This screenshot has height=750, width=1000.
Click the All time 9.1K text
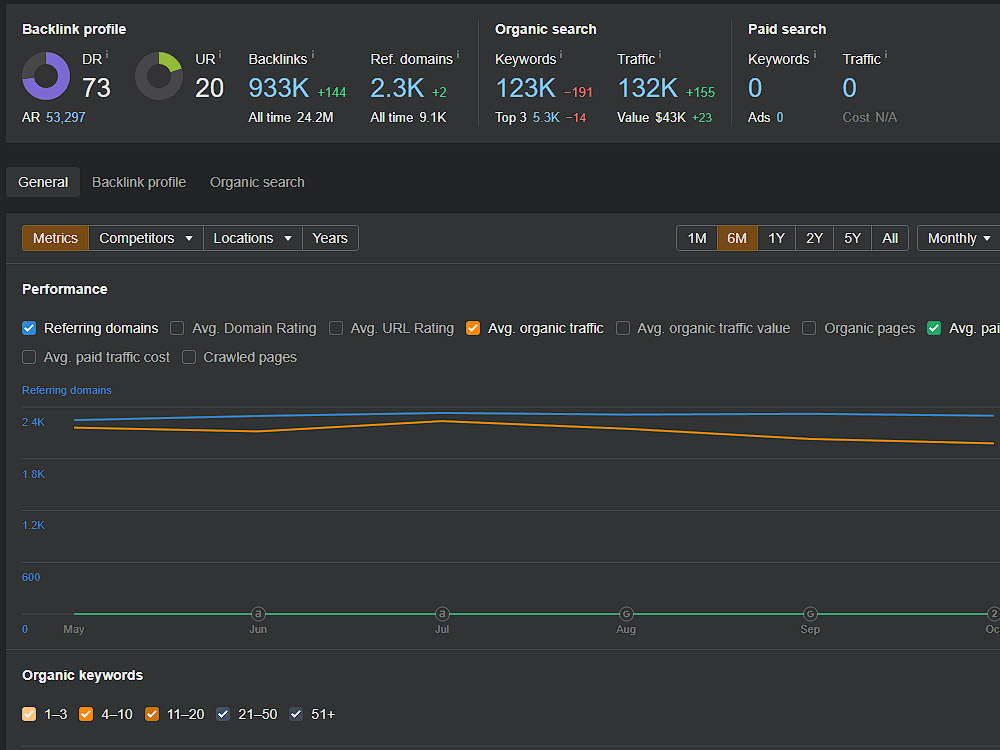click(408, 117)
